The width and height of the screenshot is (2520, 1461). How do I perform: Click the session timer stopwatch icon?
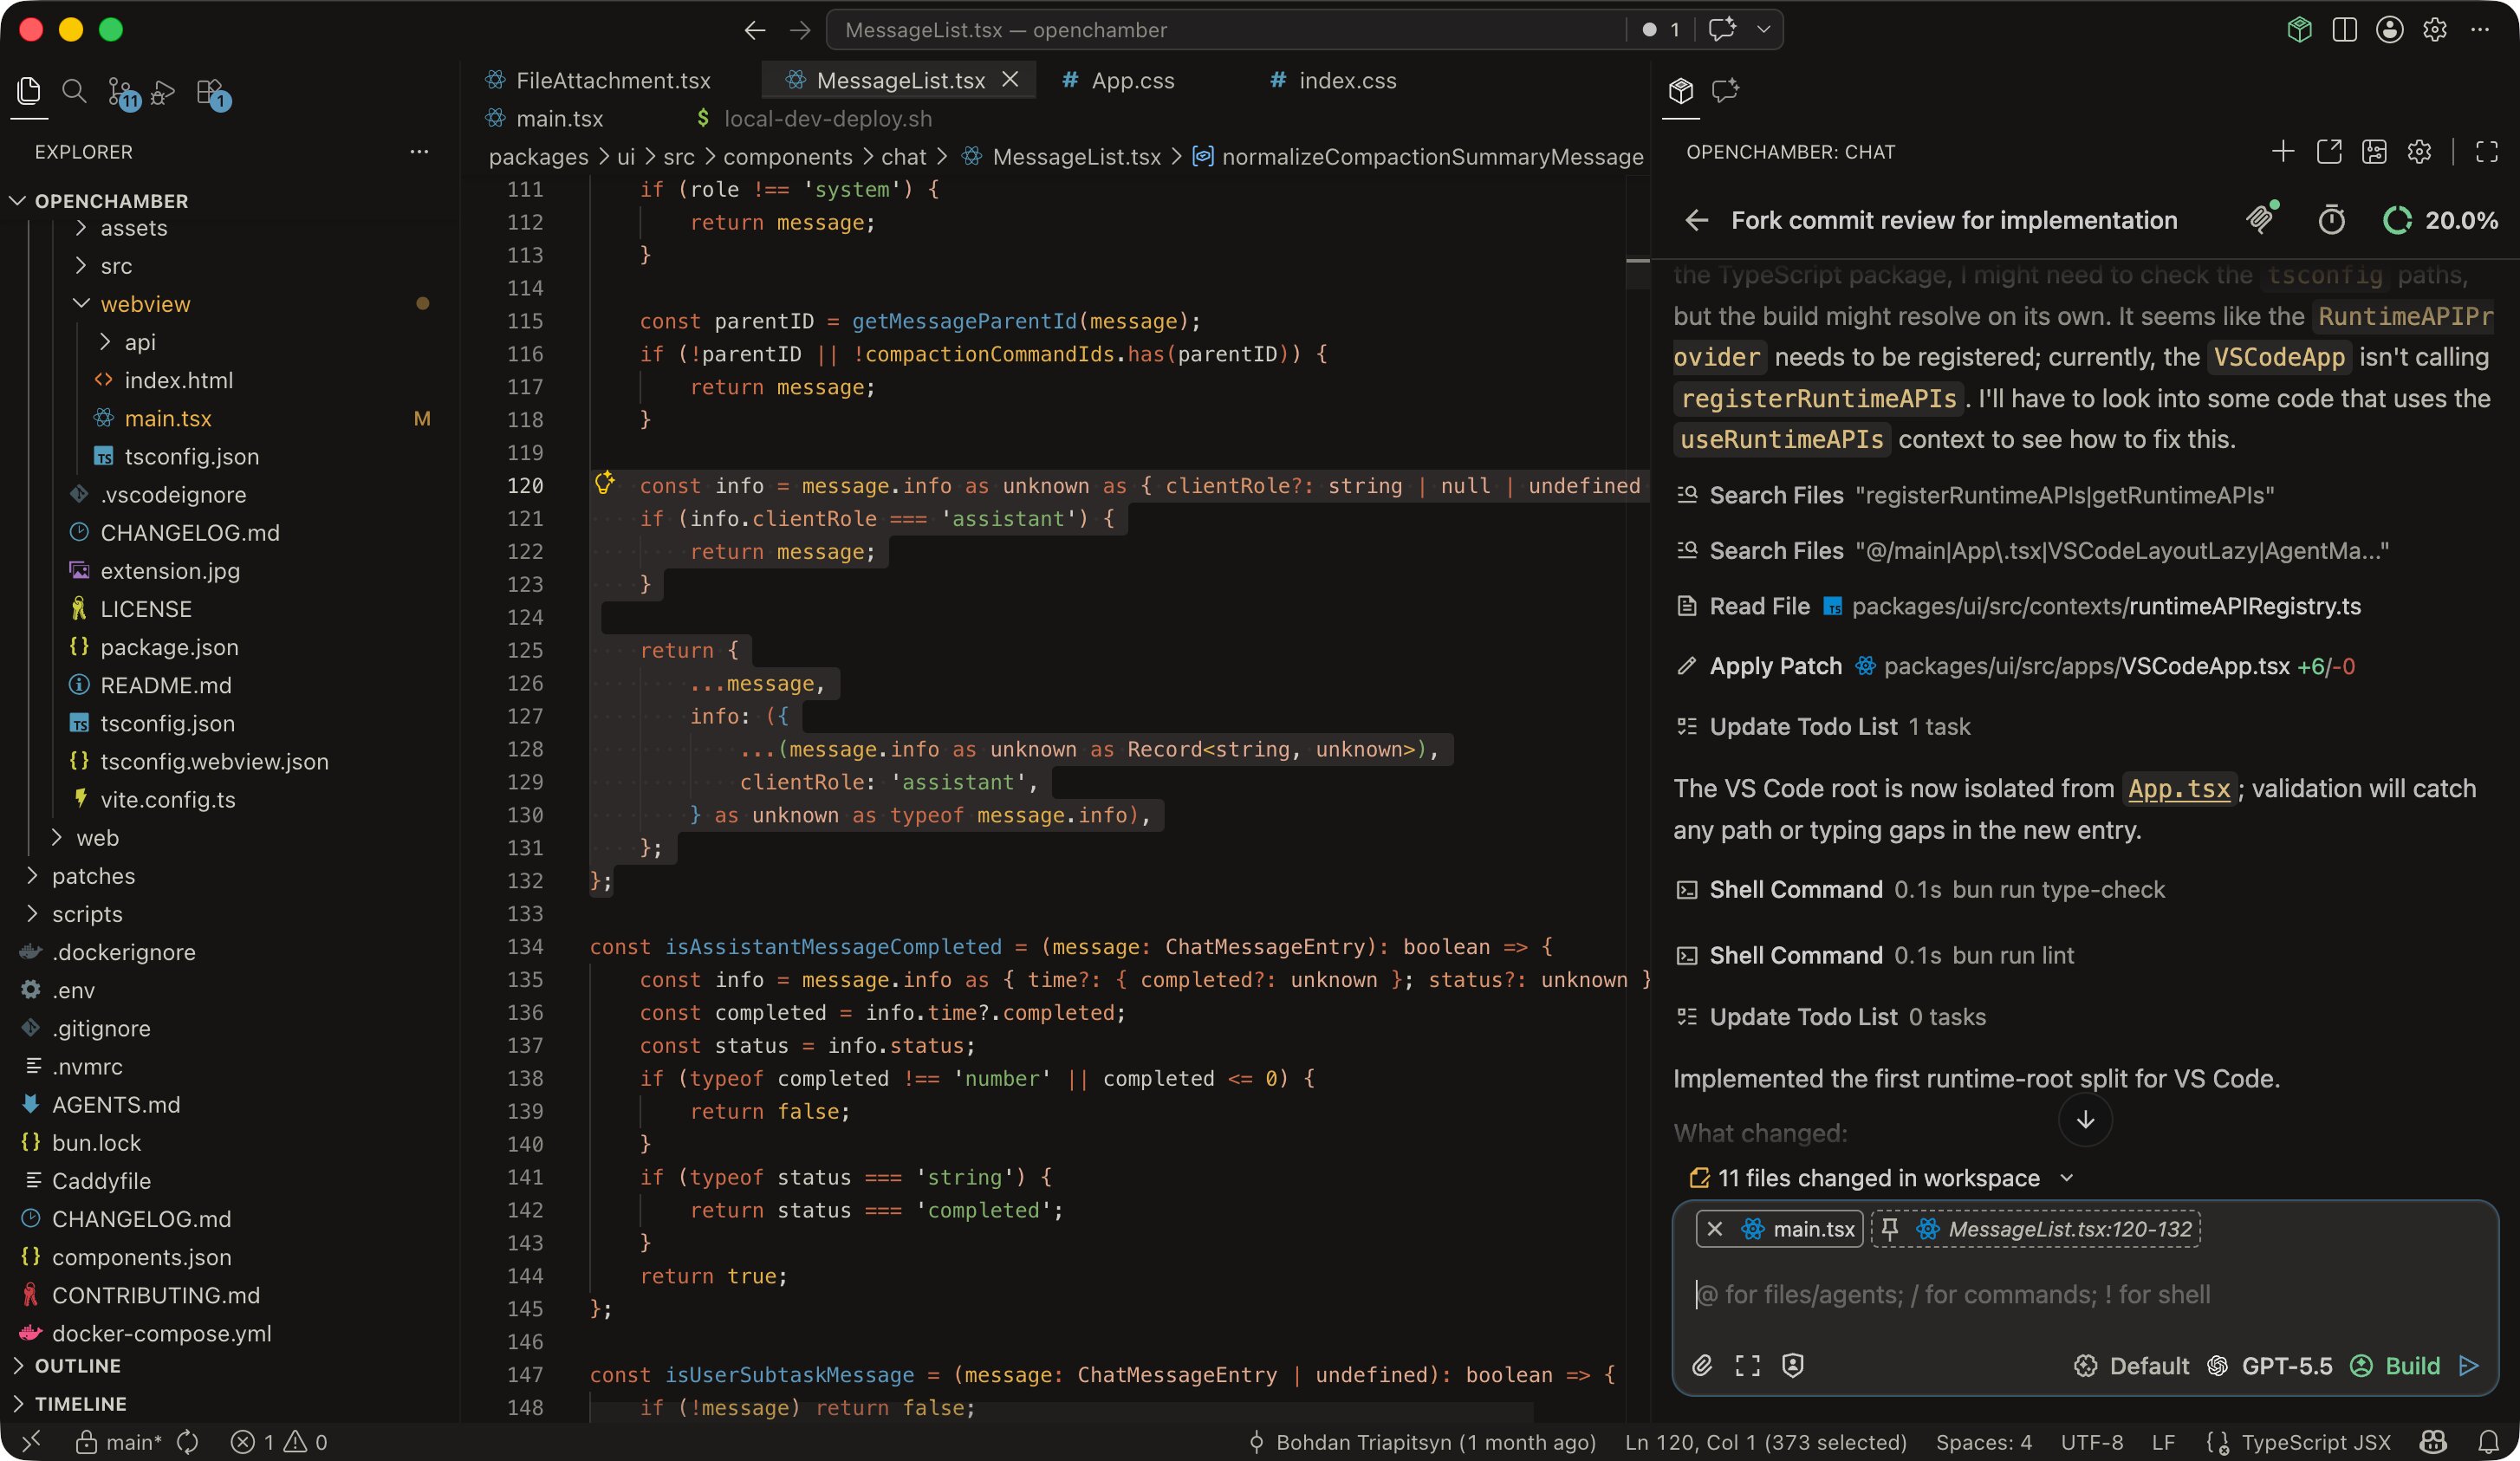click(x=2331, y=220)
